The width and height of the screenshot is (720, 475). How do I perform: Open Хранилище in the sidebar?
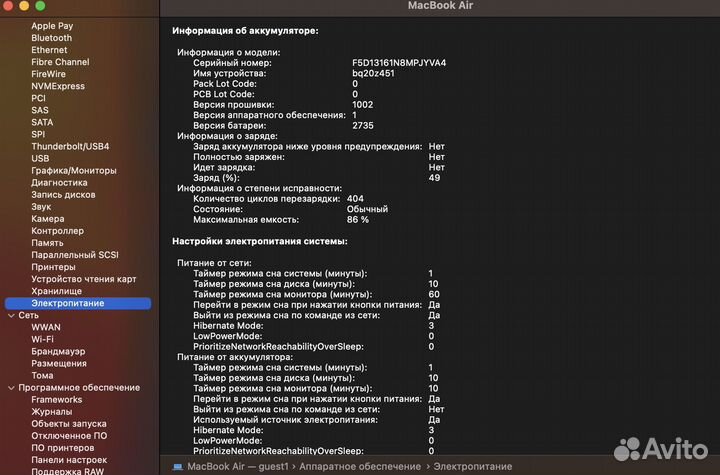pos(56,291)
